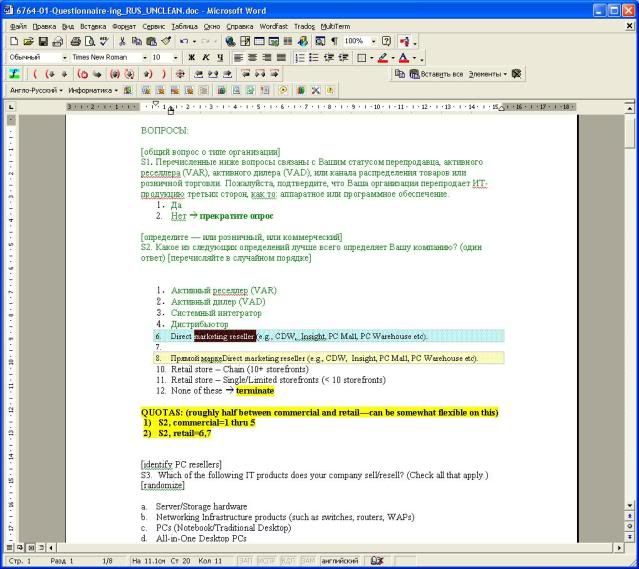639x569 pixels.
Task: Insert hyperlink with the globe icon
Action: tap(230, 41)
